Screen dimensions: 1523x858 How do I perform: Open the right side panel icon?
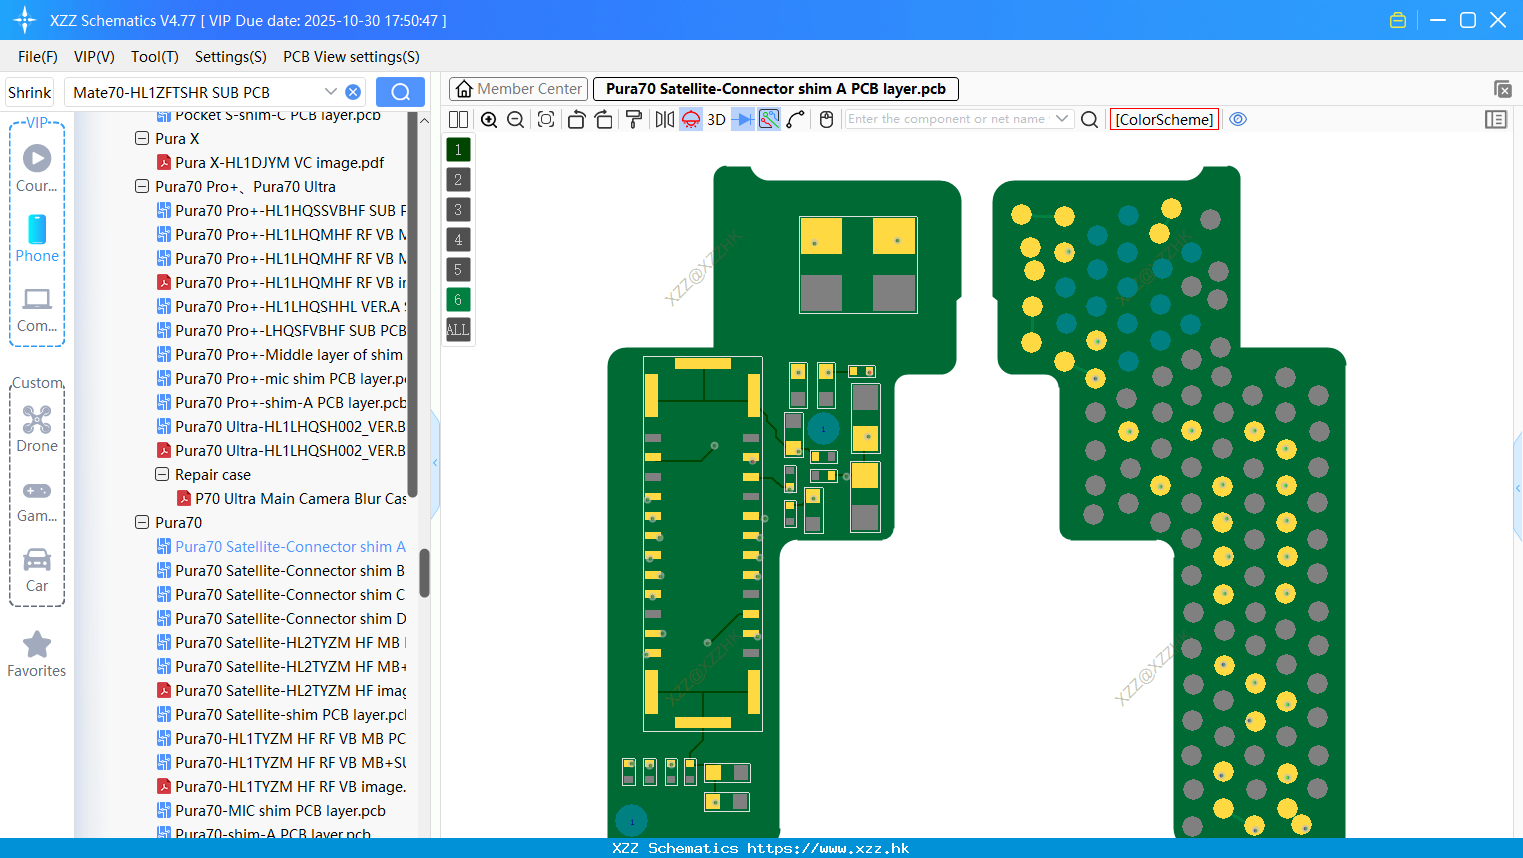(1496, 119)
